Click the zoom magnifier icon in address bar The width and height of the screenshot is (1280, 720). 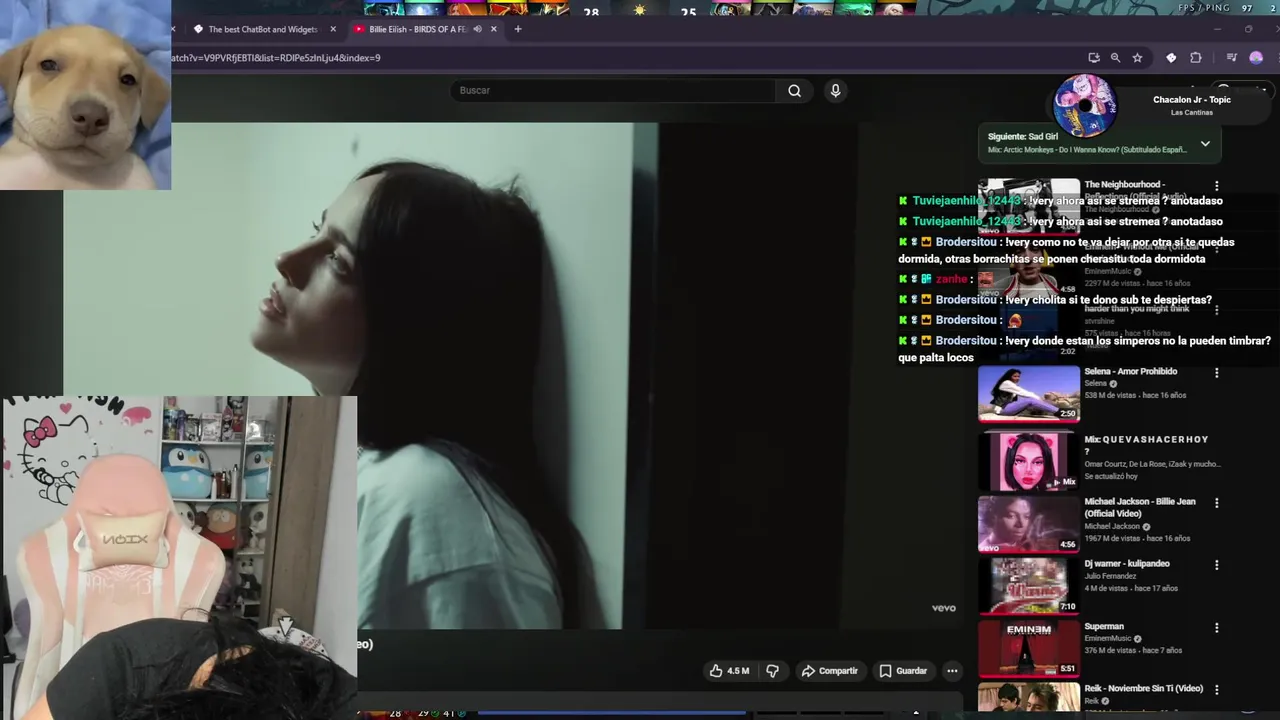pyautogui.click(x=1115, y=58)
